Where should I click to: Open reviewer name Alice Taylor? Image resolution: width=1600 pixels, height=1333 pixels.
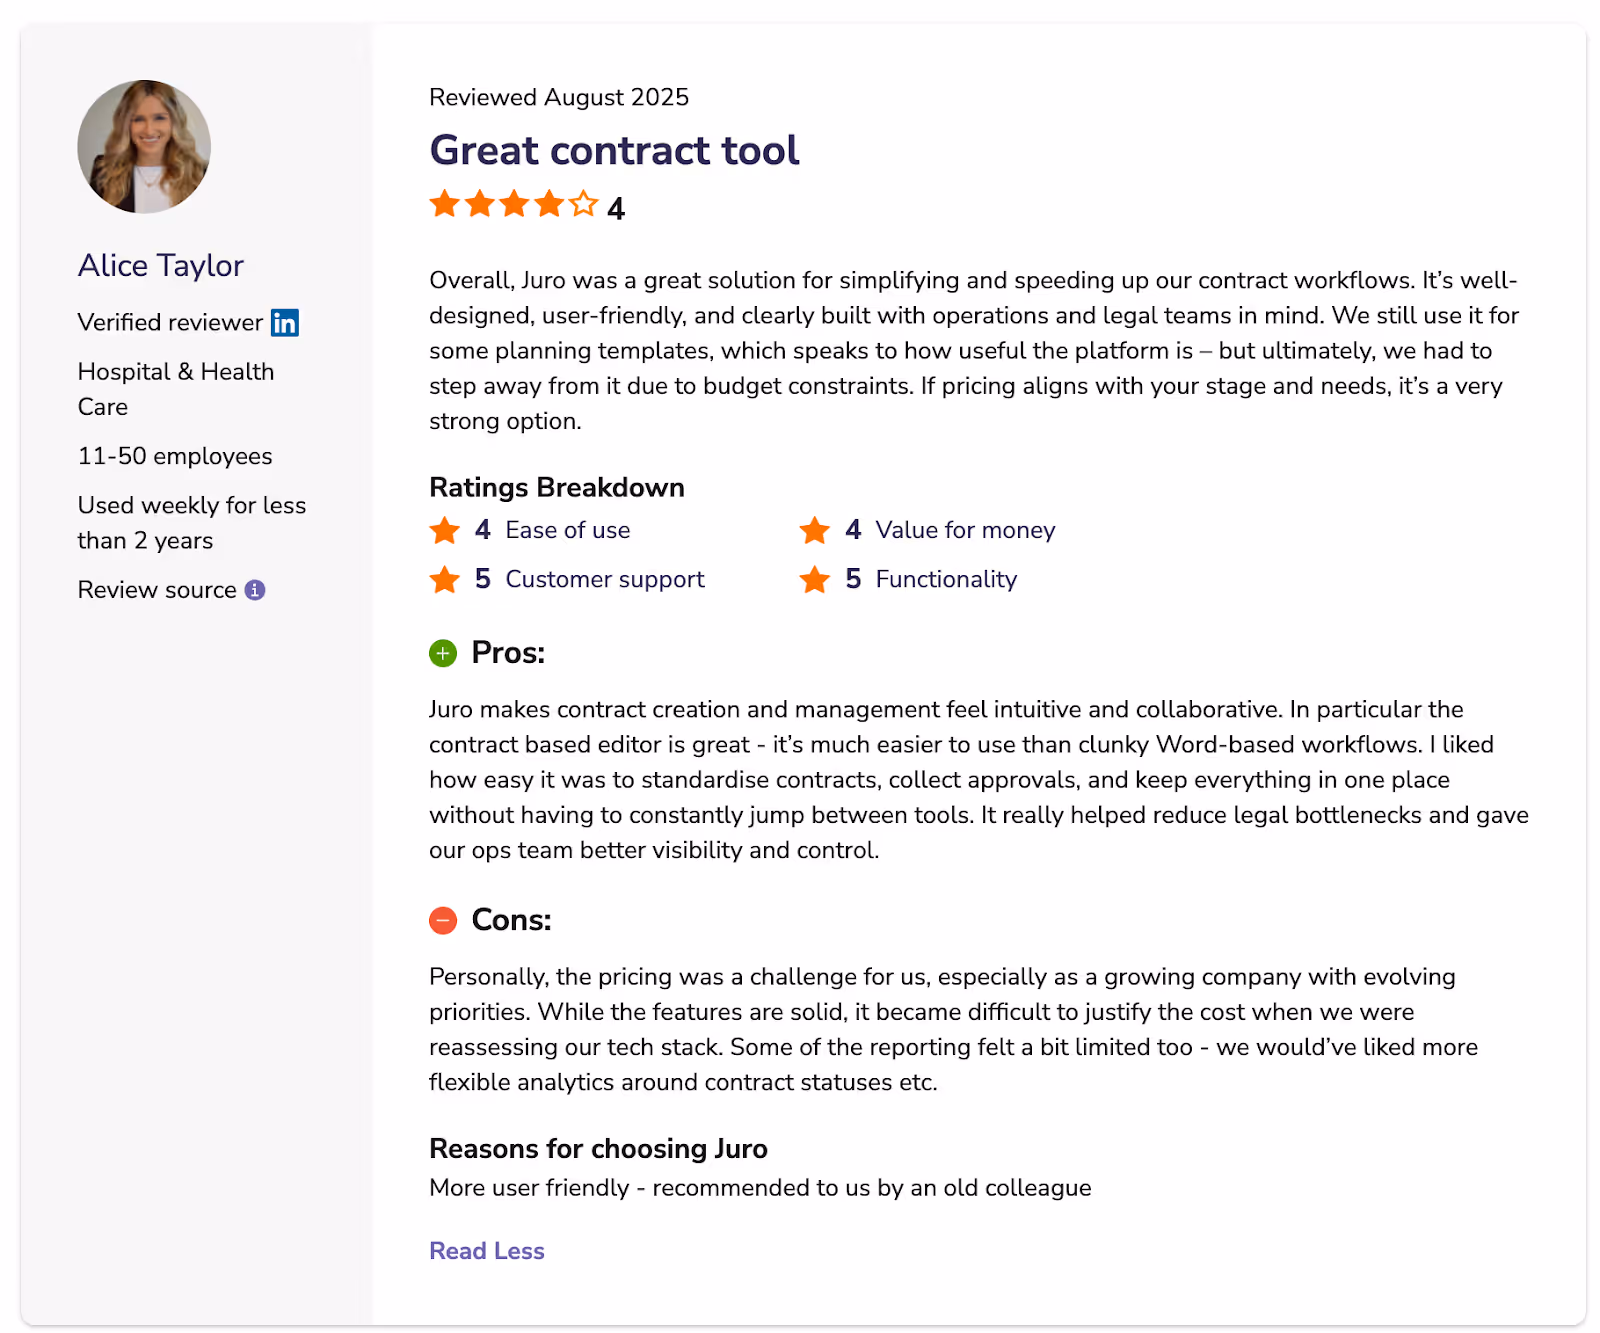click(x=160, y=265)
